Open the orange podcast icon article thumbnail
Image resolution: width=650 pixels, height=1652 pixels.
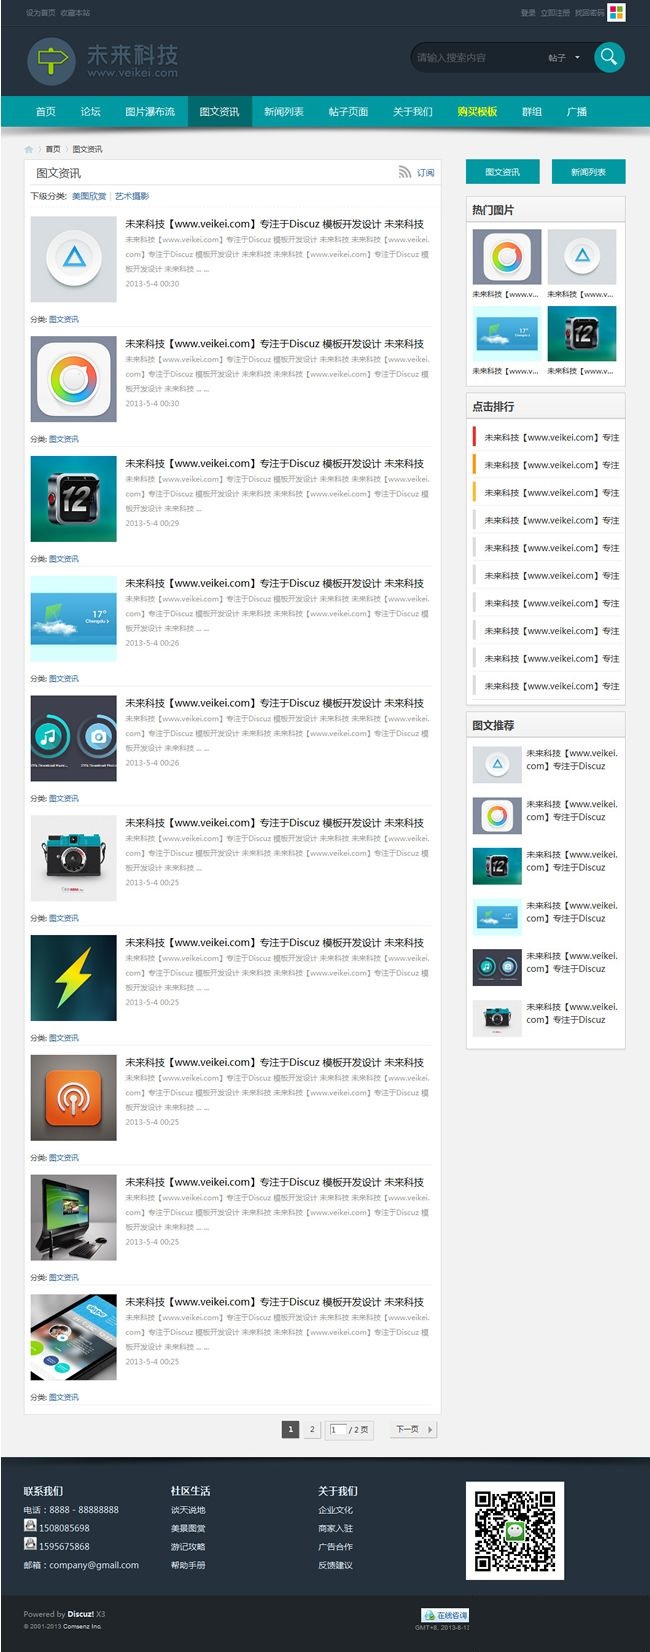click(74, 1098)
